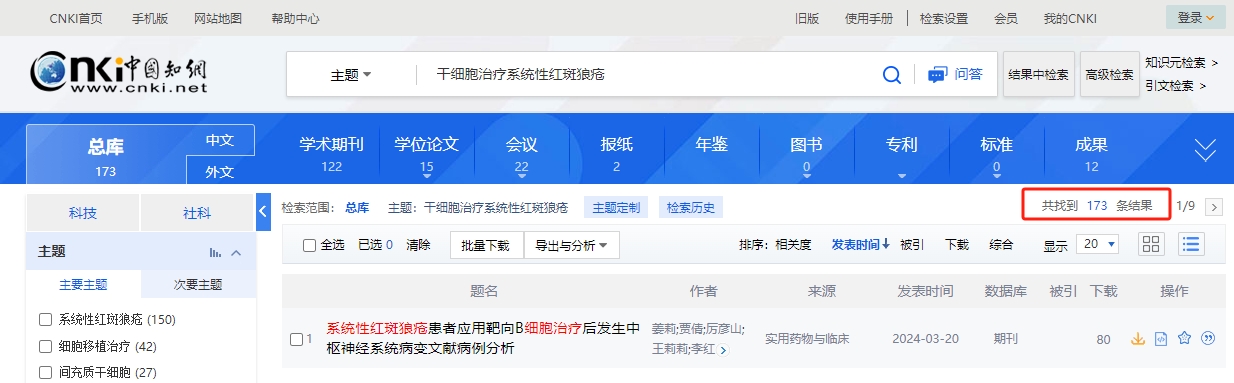Switch to list view icon
1234x383 pixels.
(1190, 244)
